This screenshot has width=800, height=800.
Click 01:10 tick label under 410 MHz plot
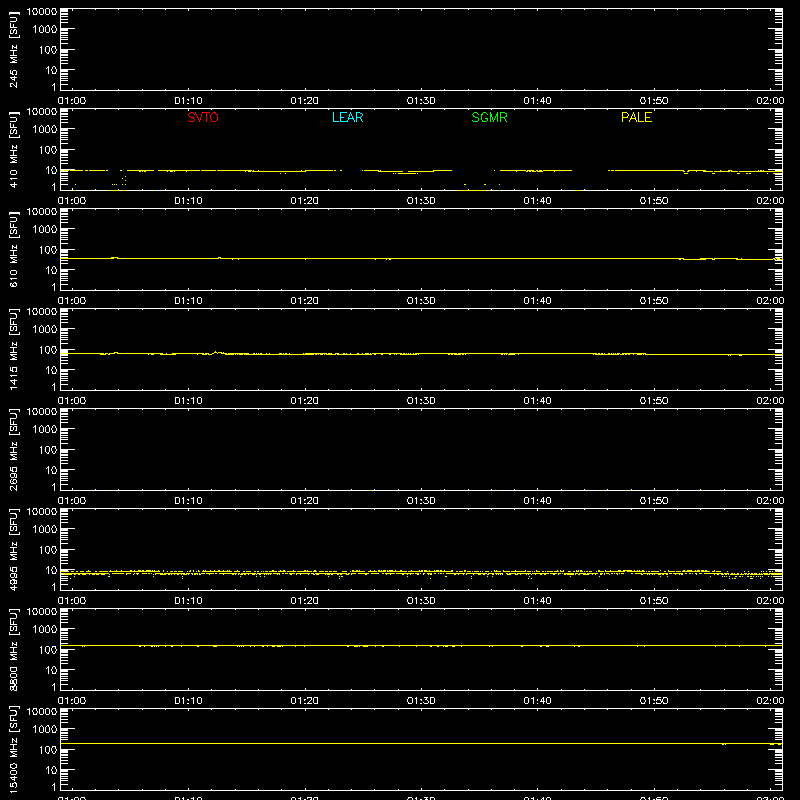tap(188, 201)
